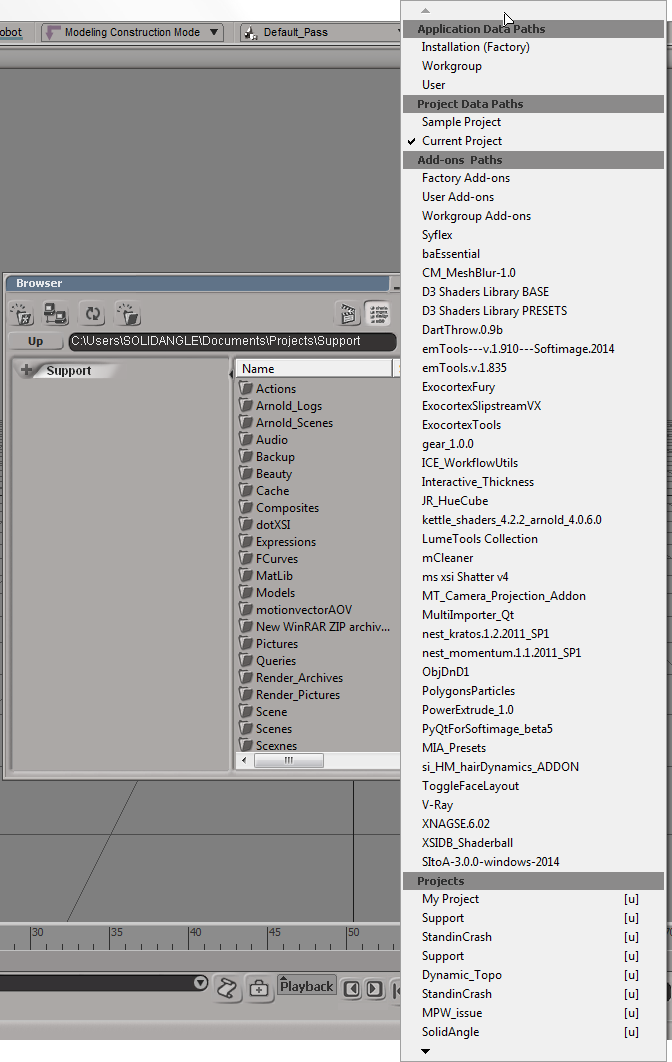Switch Browser to details list view icon
This screenshot has width=672, height=1062.
click(x=378, y=314)
